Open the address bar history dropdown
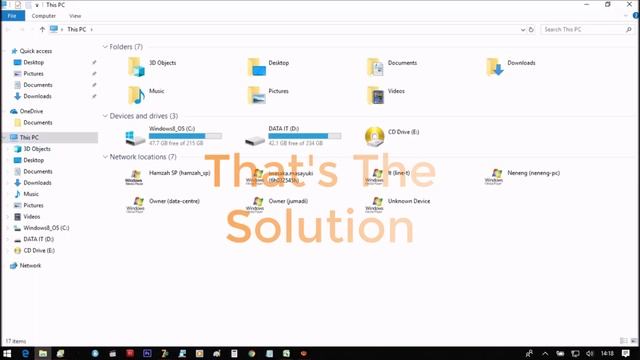Screen dimensions: 640x360 [x=523, y=29]
